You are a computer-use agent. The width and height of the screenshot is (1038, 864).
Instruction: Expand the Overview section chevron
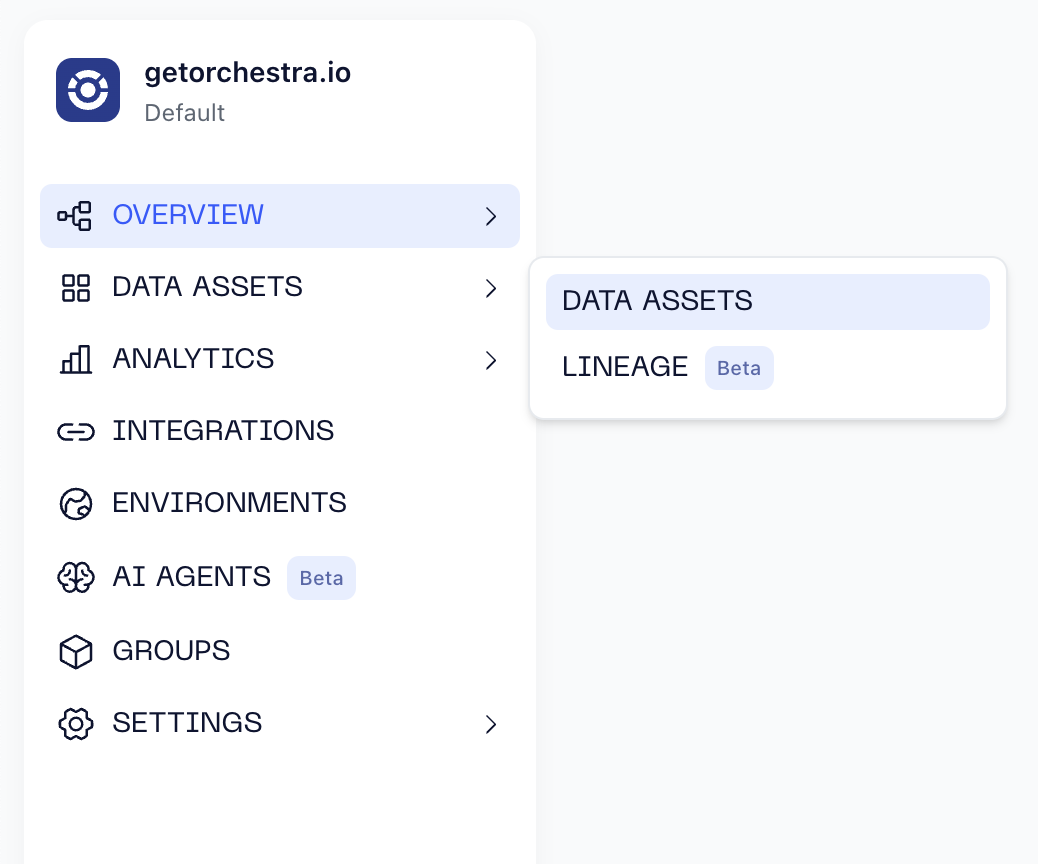[x=491, y=216]
